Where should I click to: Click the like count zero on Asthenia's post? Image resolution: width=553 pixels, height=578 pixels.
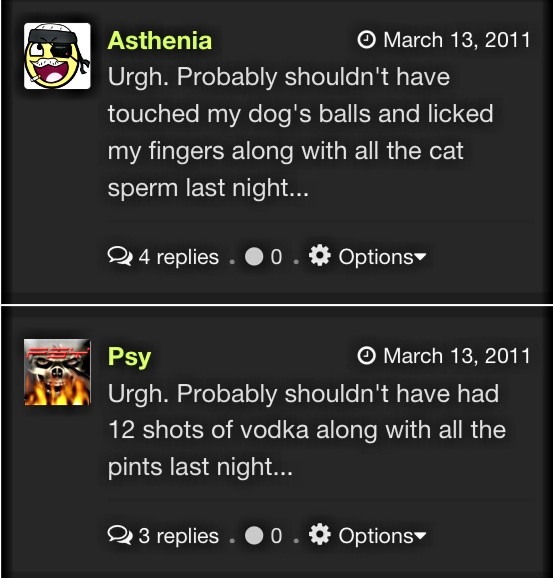point(276,257)
